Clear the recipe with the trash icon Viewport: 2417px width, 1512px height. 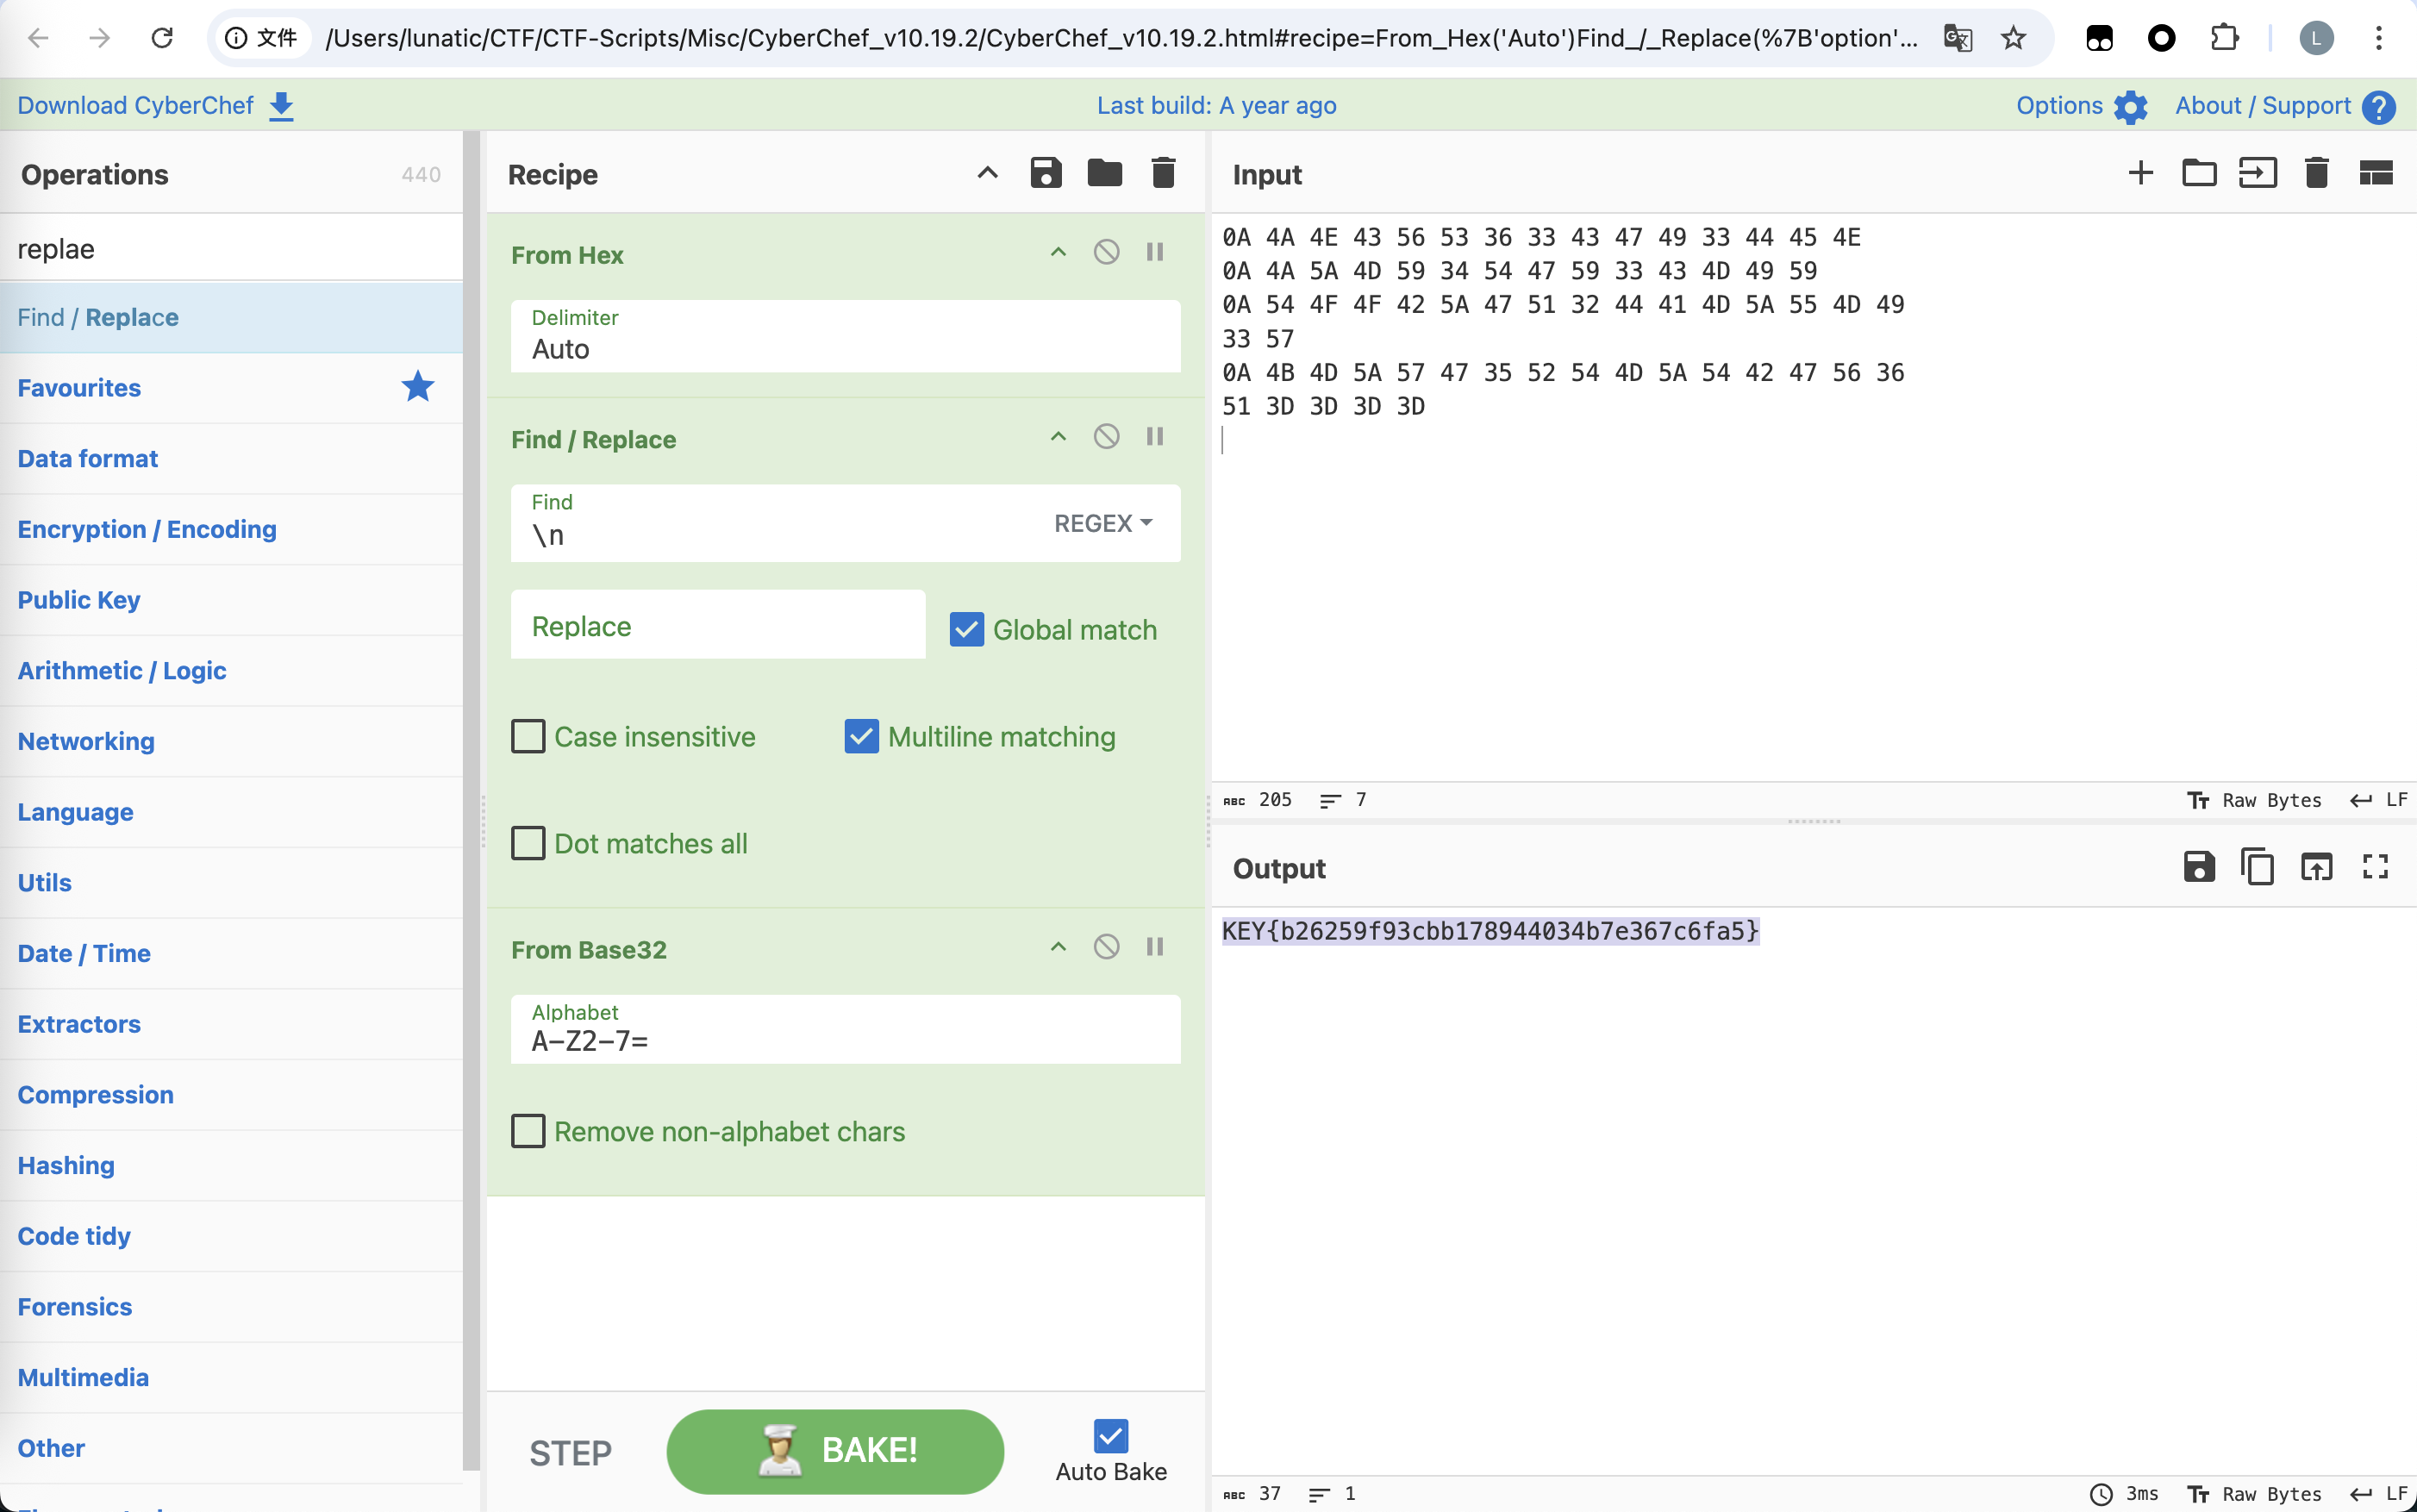pos(1163,173)
